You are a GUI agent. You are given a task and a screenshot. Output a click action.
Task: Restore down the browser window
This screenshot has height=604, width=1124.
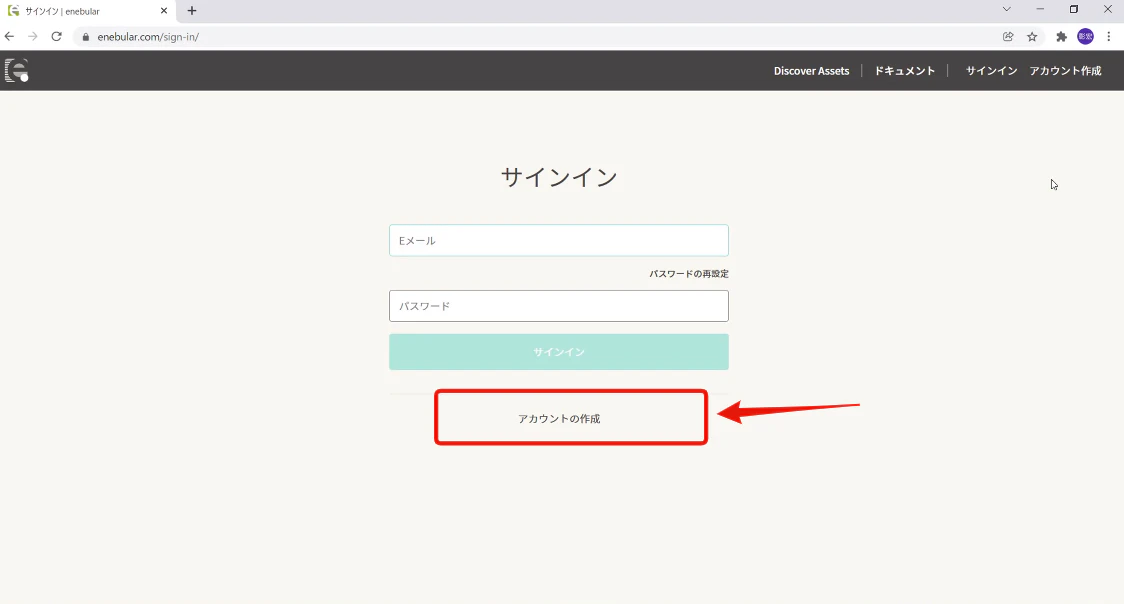(x=1074, y=9)
